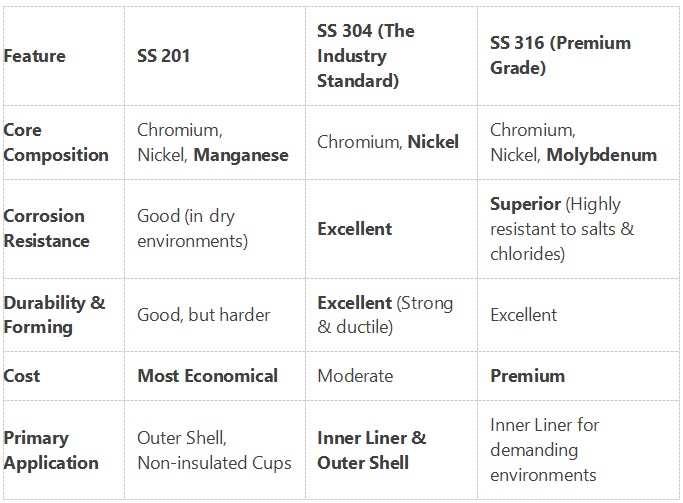Click the "SS 304 (The Industry Standard)" header

coord(365,56)
